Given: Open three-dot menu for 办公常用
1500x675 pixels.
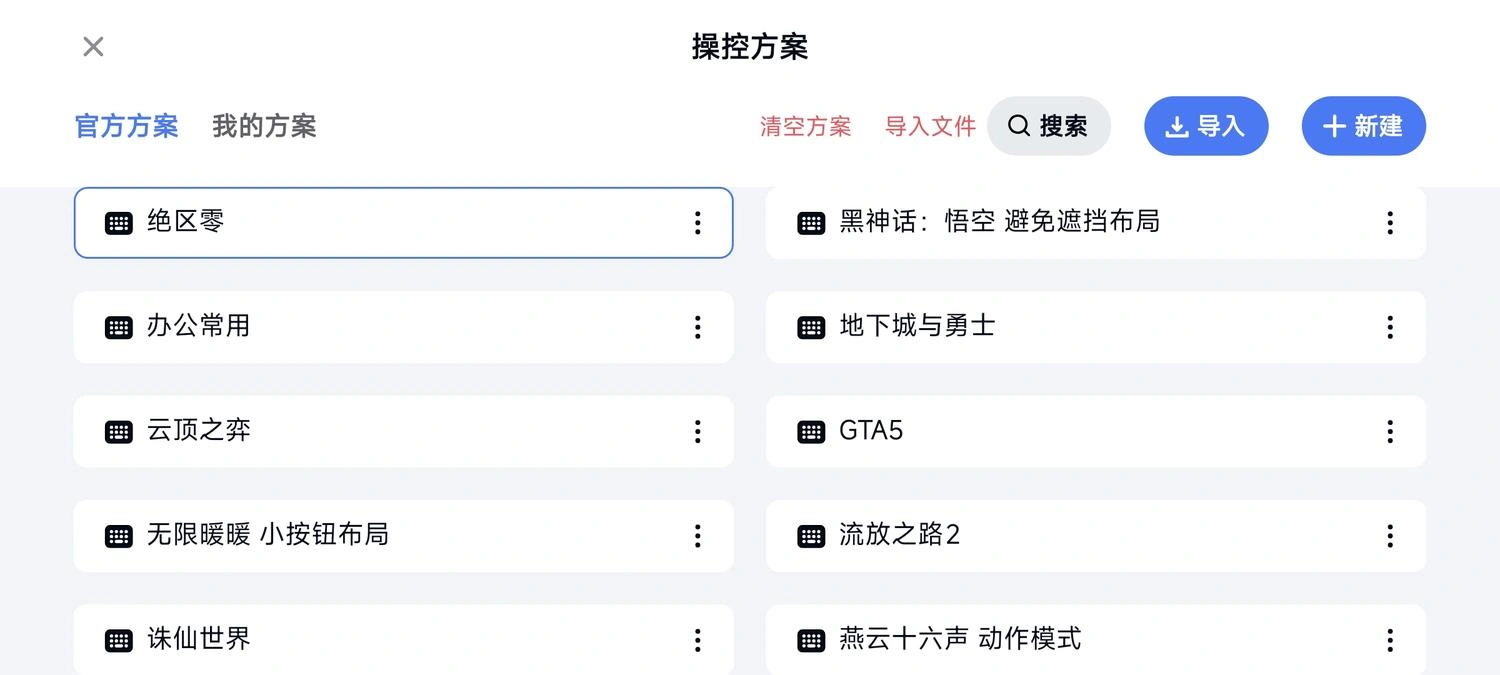Looking at the screenshot, I should click(698, 327).
